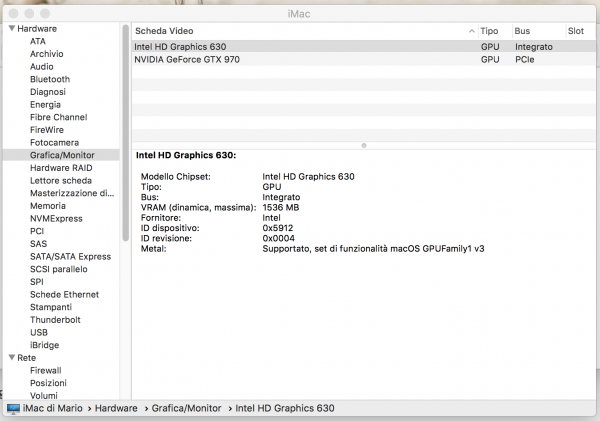Click the Bus column header
This screenshot has height=421, width=600.
coord(523,32)
